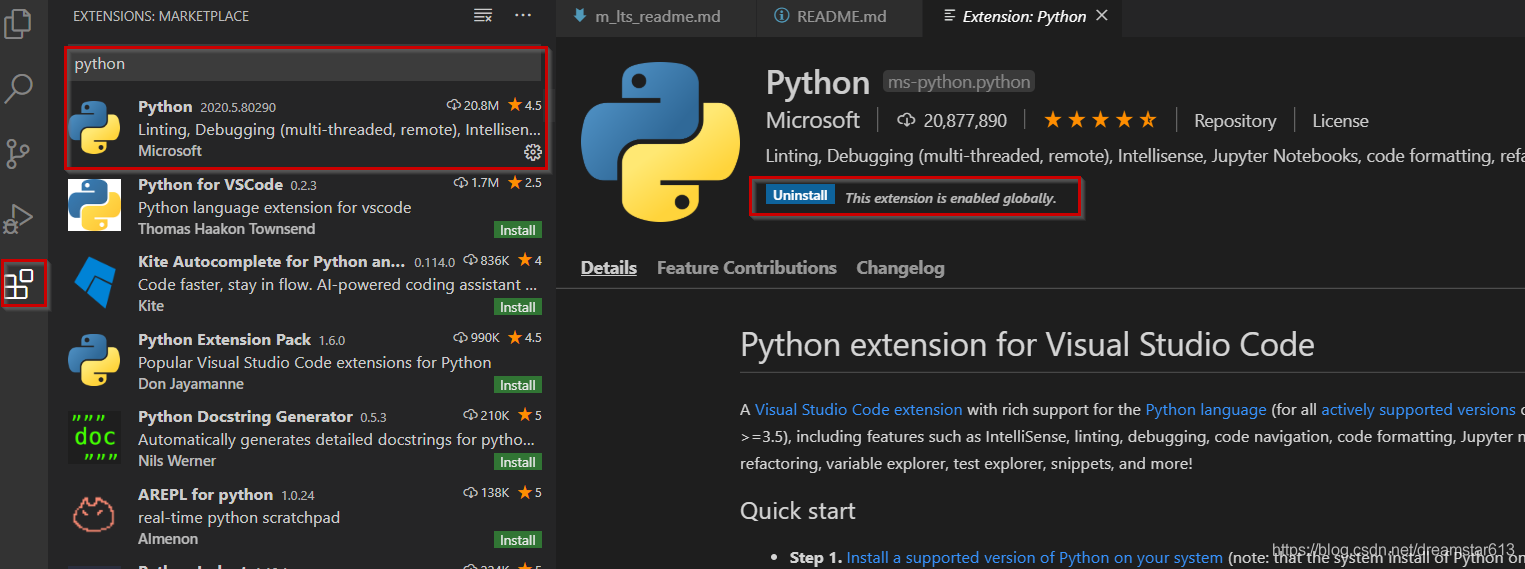Select the Kite Autocomplete extension icon
1525x569 pixels.
(94, 282)
